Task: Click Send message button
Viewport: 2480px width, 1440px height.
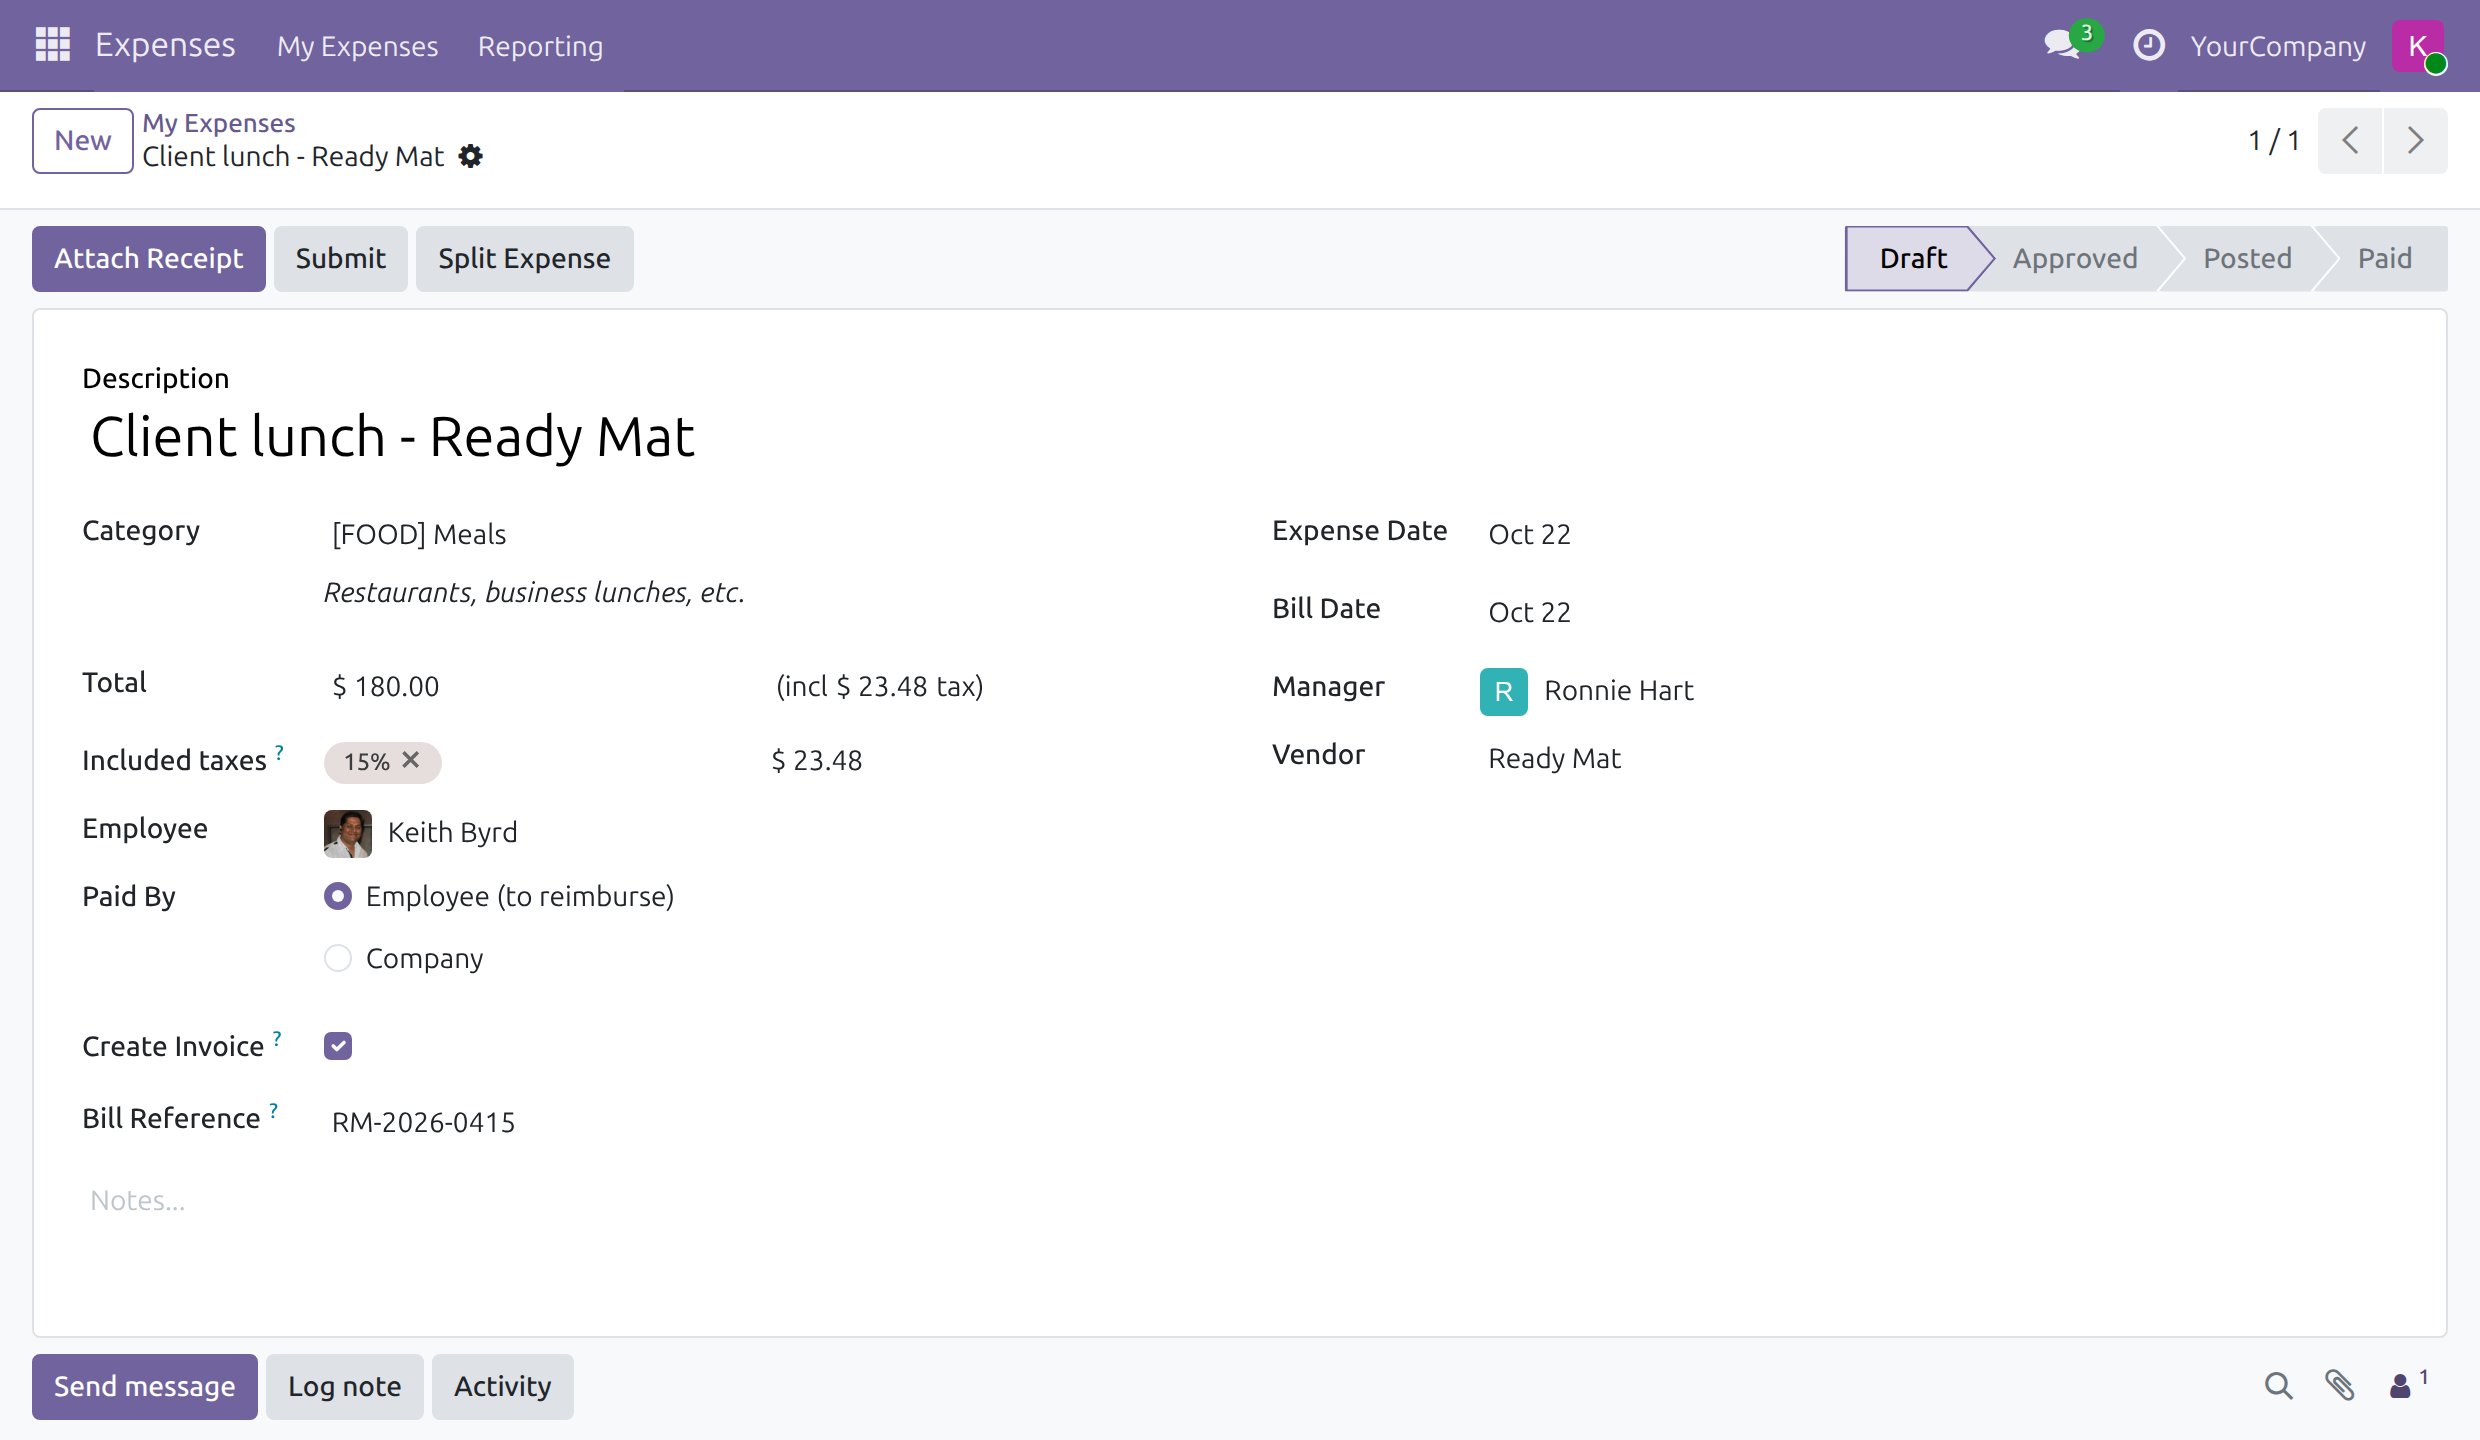Action: [x=145, y=1387]
